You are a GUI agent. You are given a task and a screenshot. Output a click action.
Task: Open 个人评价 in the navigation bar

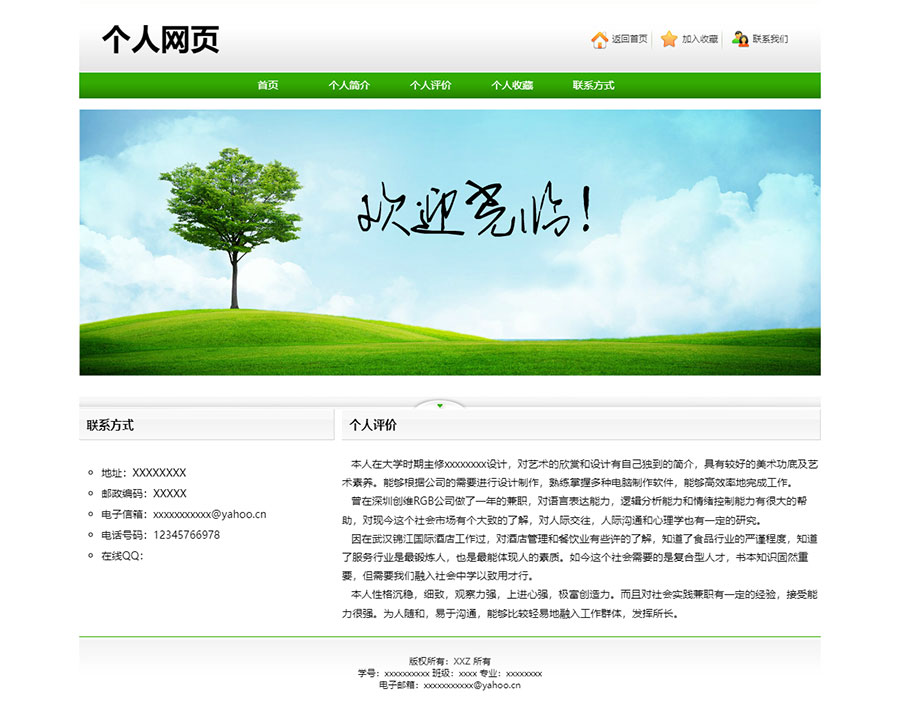click(x=430, y=86)
